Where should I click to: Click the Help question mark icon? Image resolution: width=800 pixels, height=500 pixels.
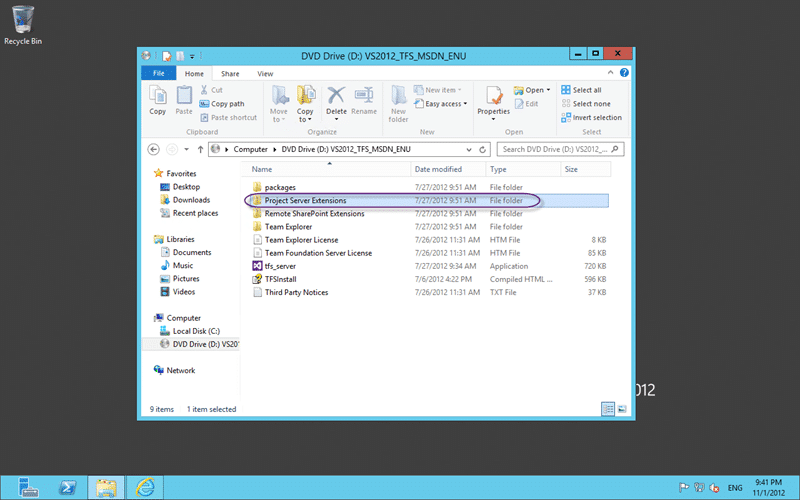[x=624, y=73]
